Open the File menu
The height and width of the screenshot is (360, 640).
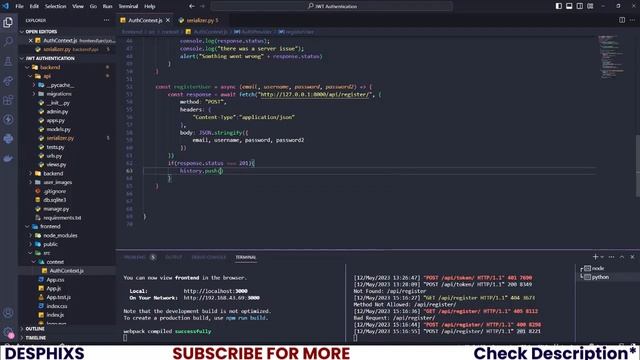(19, 6)
